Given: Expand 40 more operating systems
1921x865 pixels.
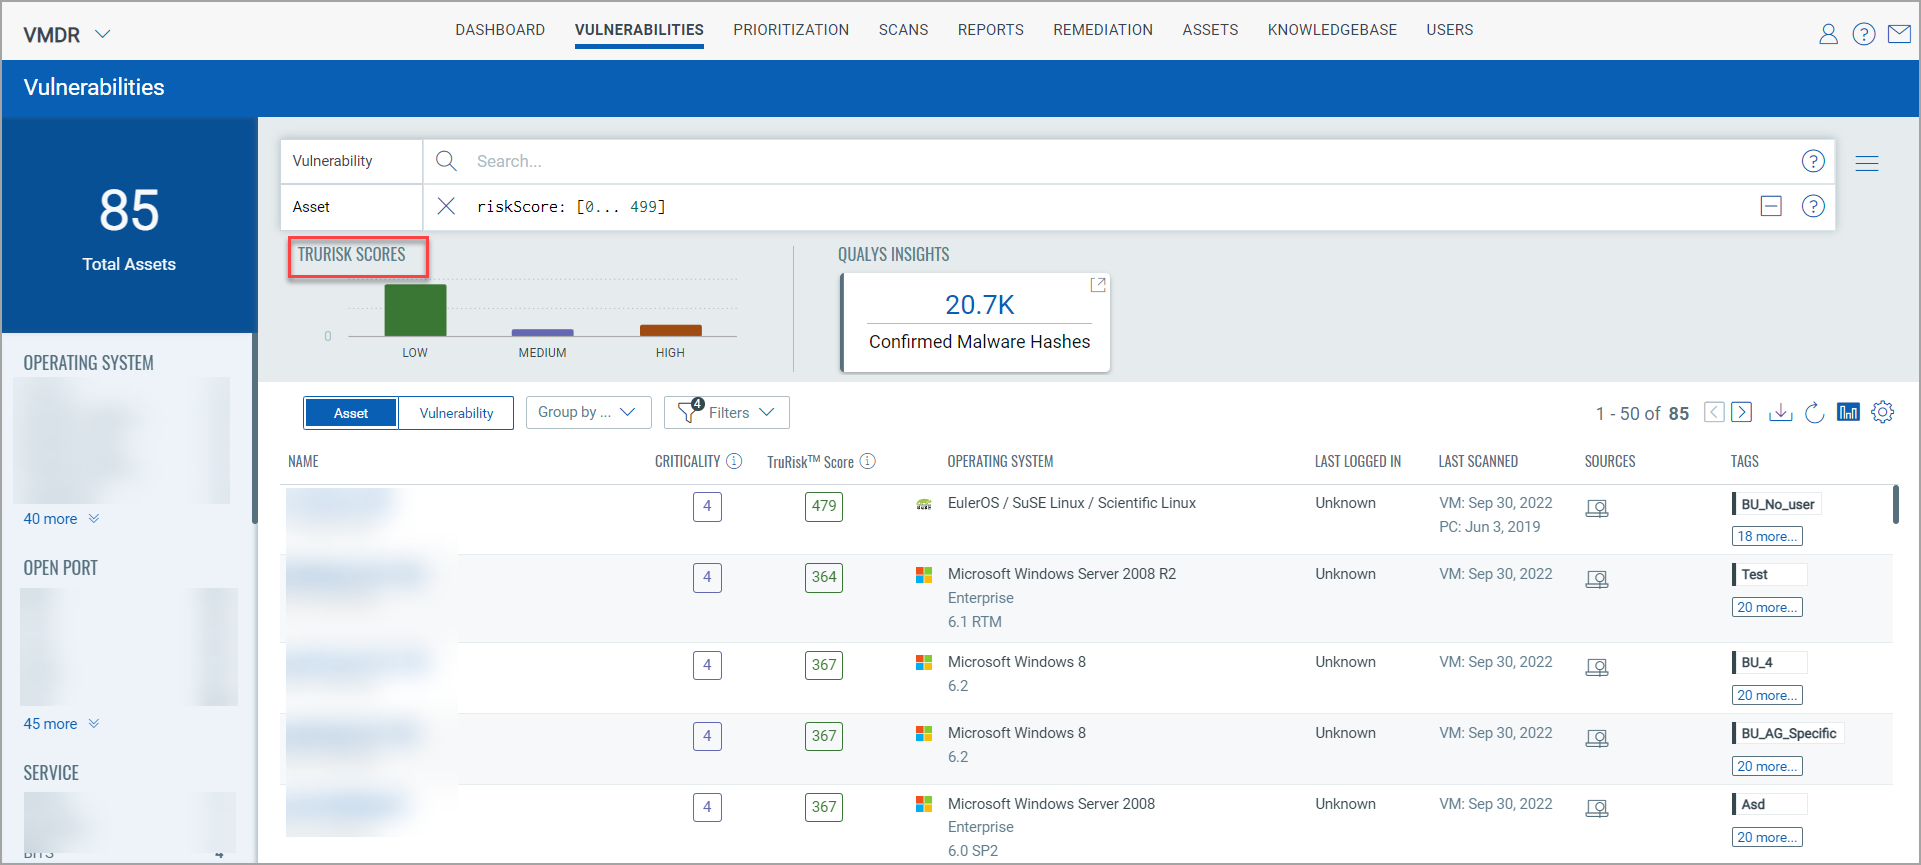Looking at the screenshot, I should pyautogui.click(x=61, y=518).
